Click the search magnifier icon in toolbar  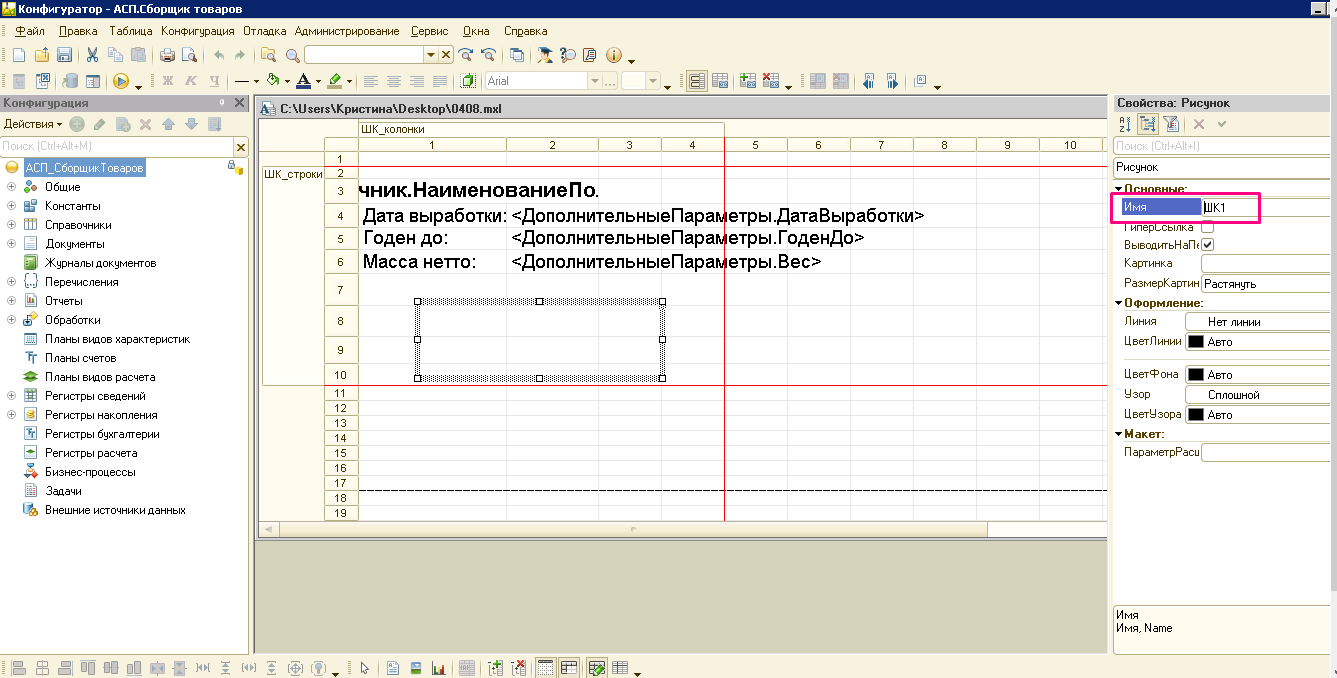292,55
